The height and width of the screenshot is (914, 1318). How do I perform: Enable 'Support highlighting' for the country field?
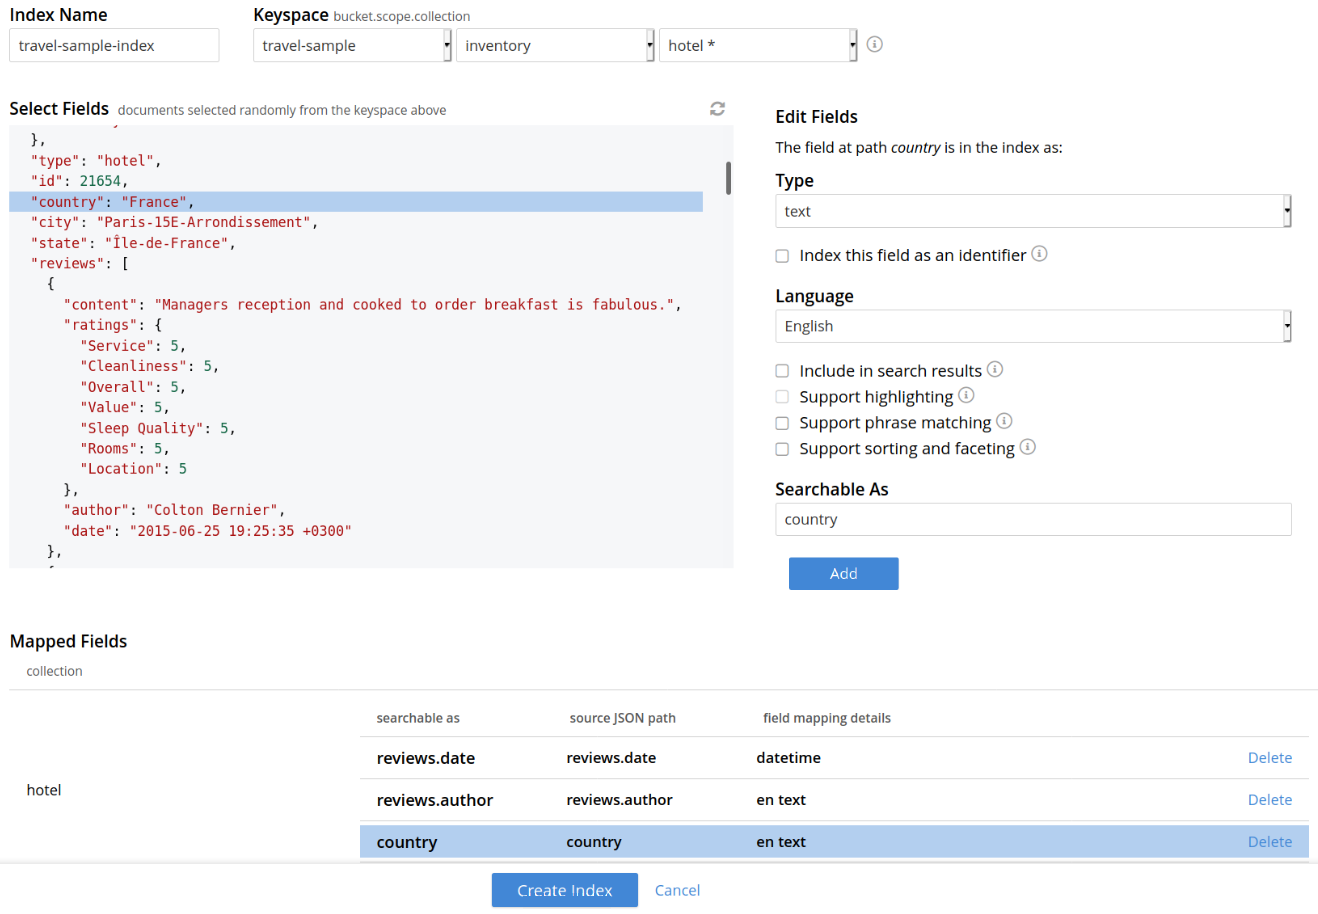point(782,396)
